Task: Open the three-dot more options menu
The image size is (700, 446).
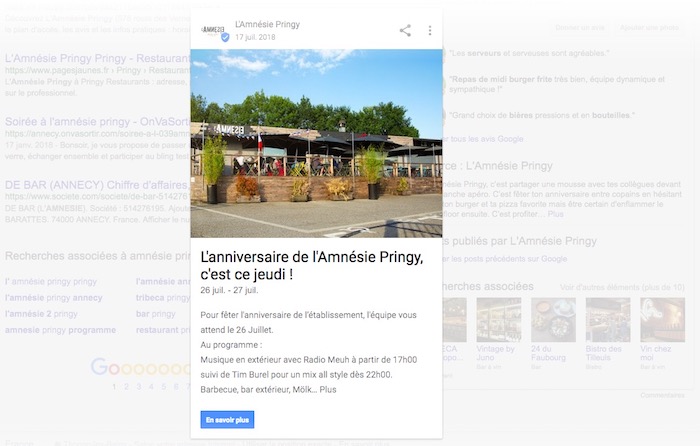Action: (x=429, y=30)
